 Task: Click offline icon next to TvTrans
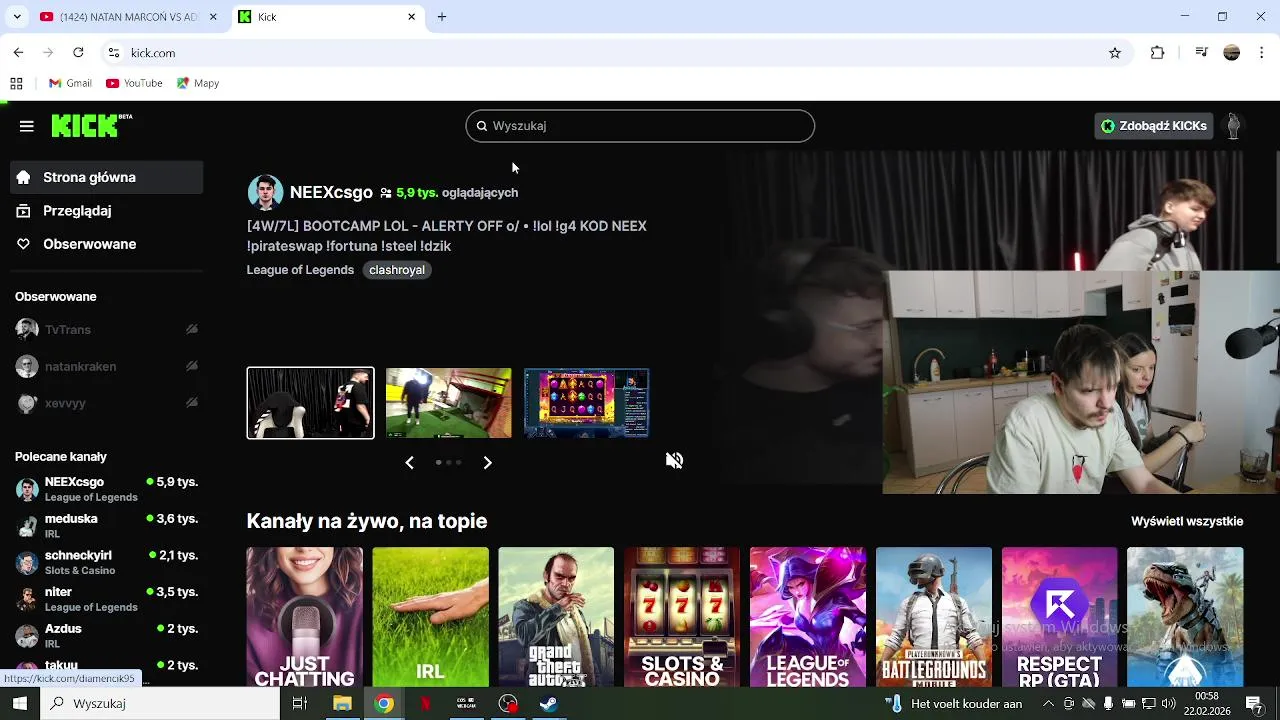[192, 329]
